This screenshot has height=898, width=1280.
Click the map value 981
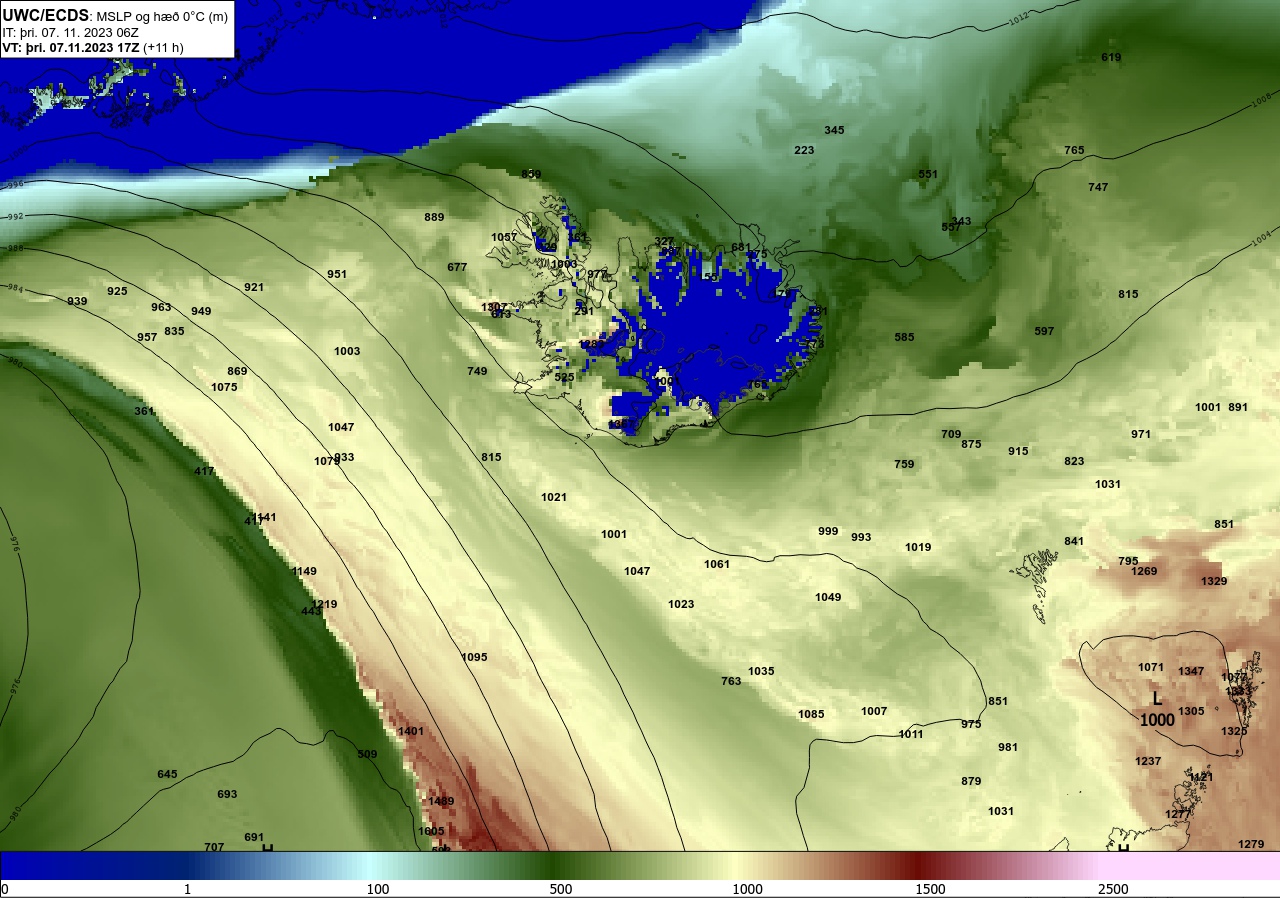pyautogui.click(x=1008, y=747)
